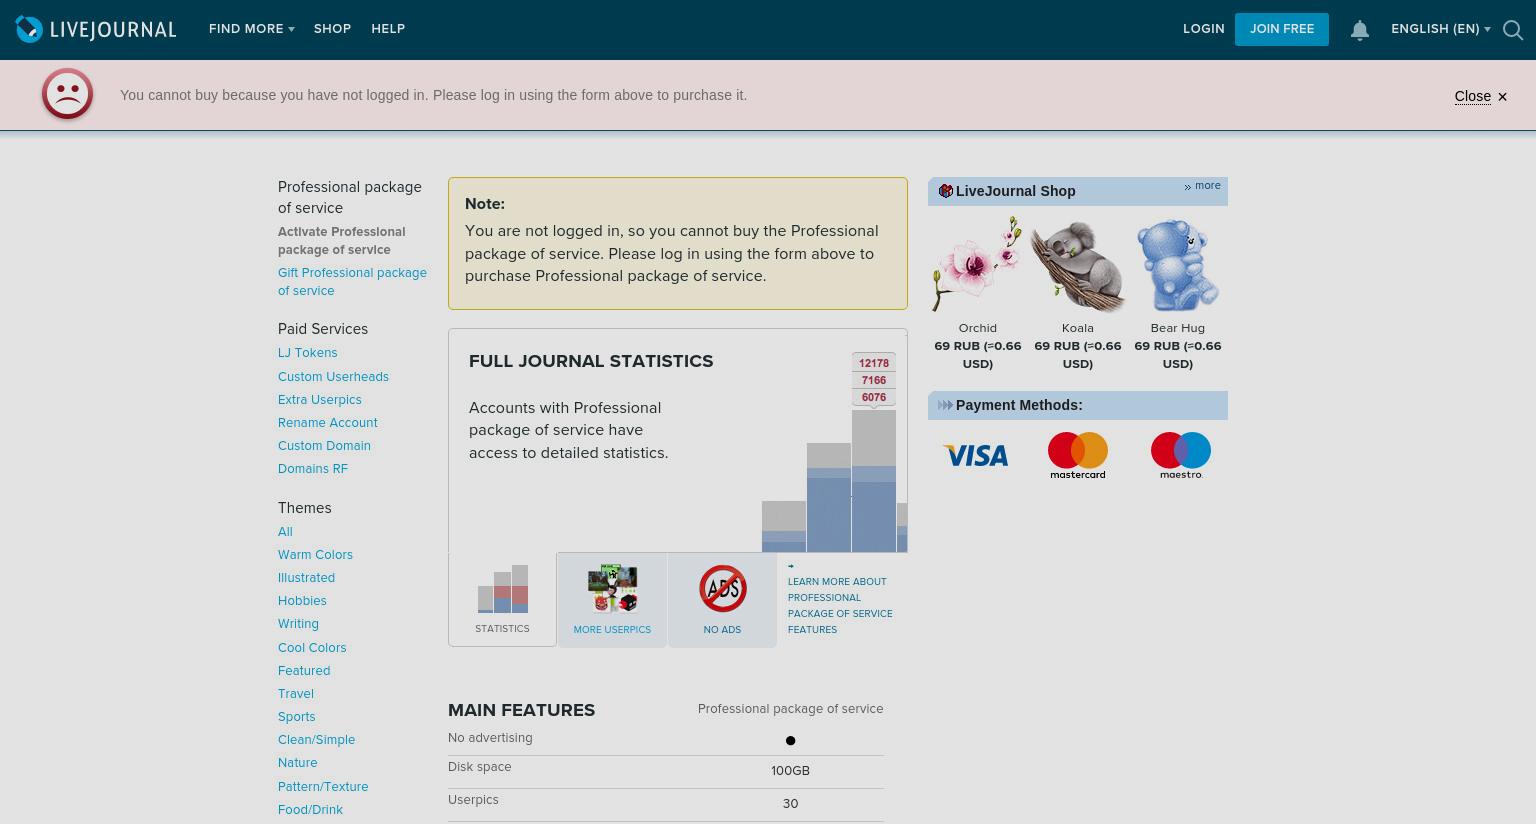Open the Orchid gift image
The image size is (1536, 824).
point(977,265)
